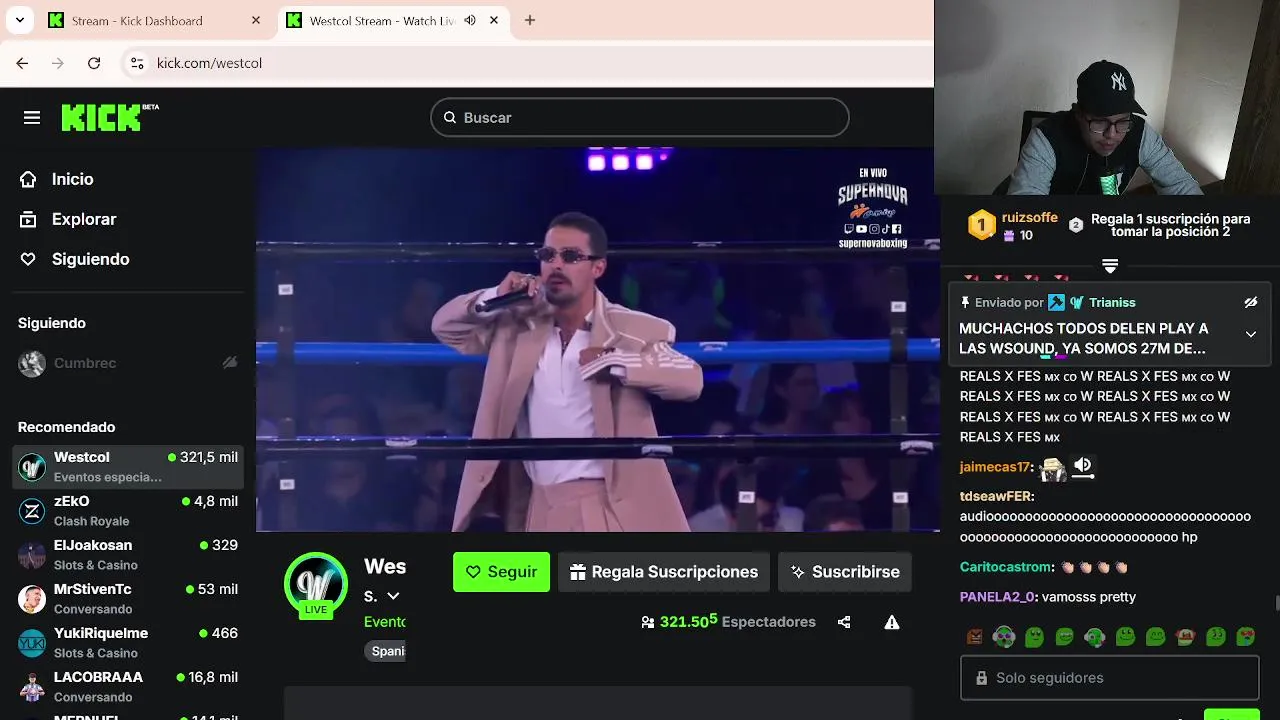This screenshot has height=720, width=1280.
Task: Insert the green headset emote
Action: [x=1095, y=636]
